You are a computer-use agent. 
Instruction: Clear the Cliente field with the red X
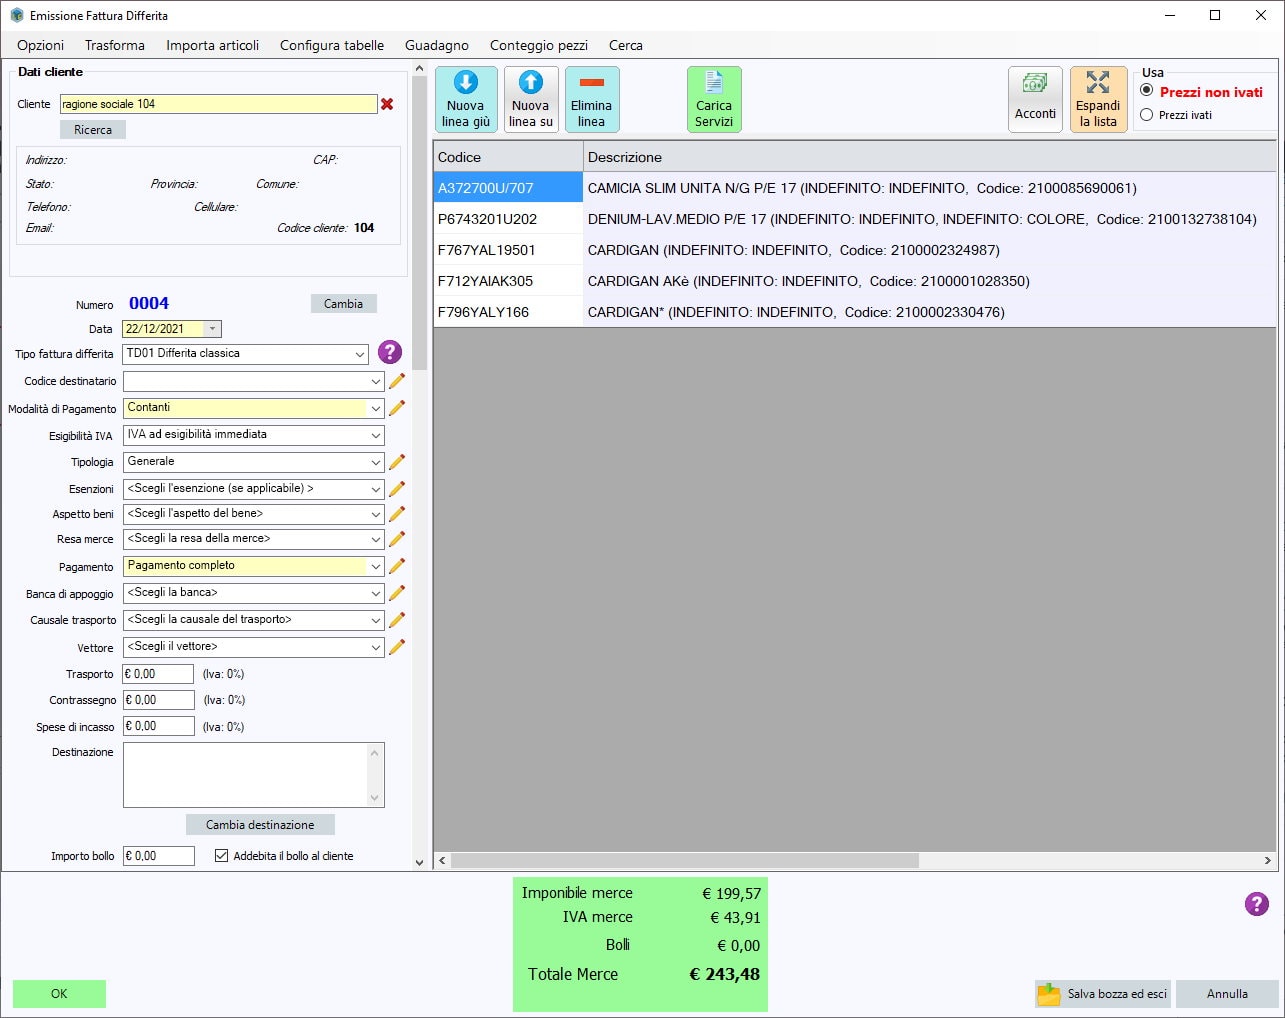click(x=387, y=104)
